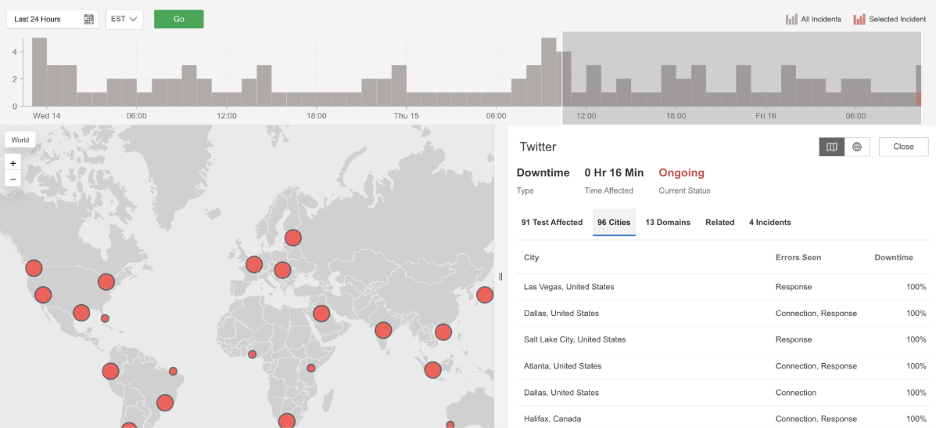
Task: Switch to globe view icon
Action: coord(857,146)
